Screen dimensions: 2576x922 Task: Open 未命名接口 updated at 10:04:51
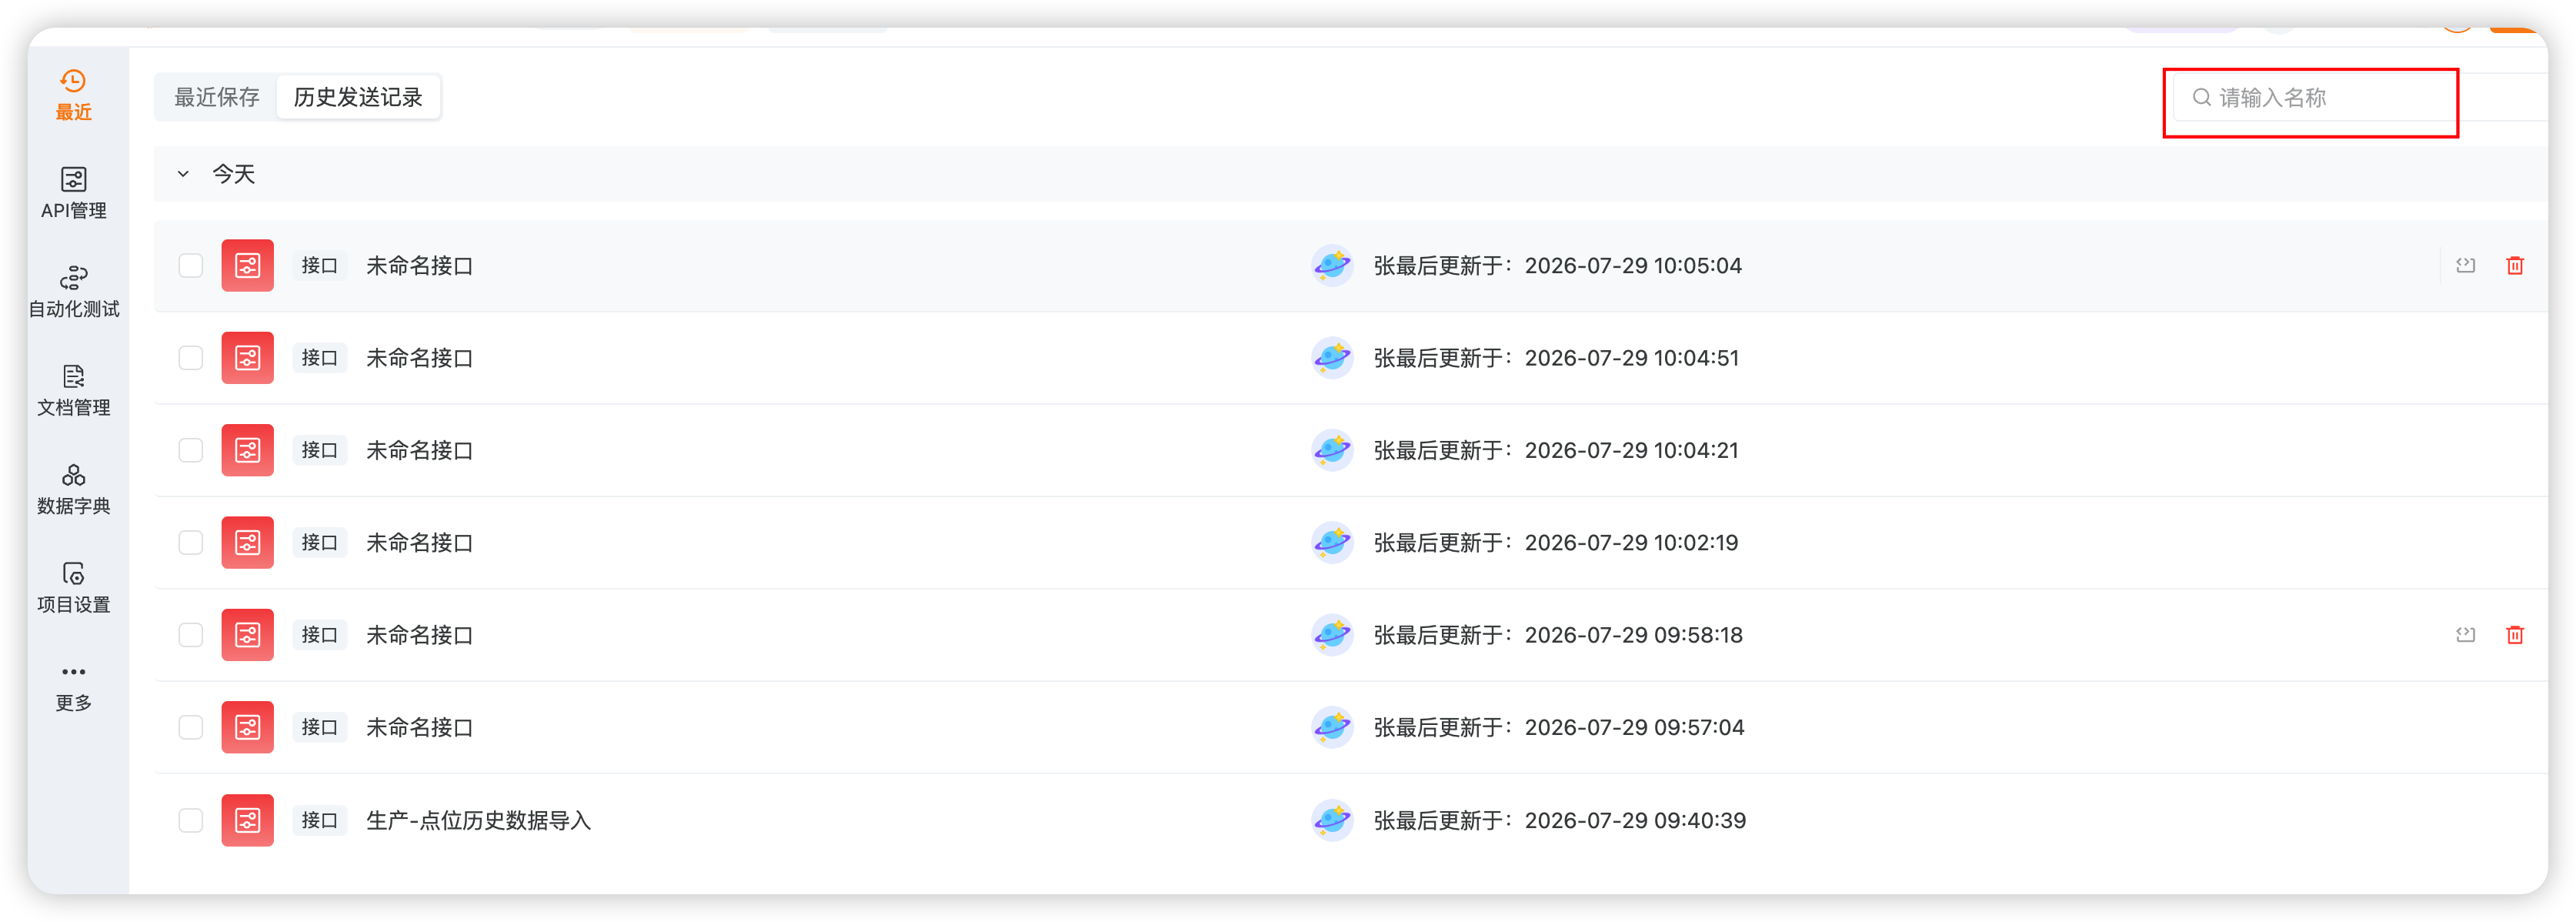[x=419, y=358]
